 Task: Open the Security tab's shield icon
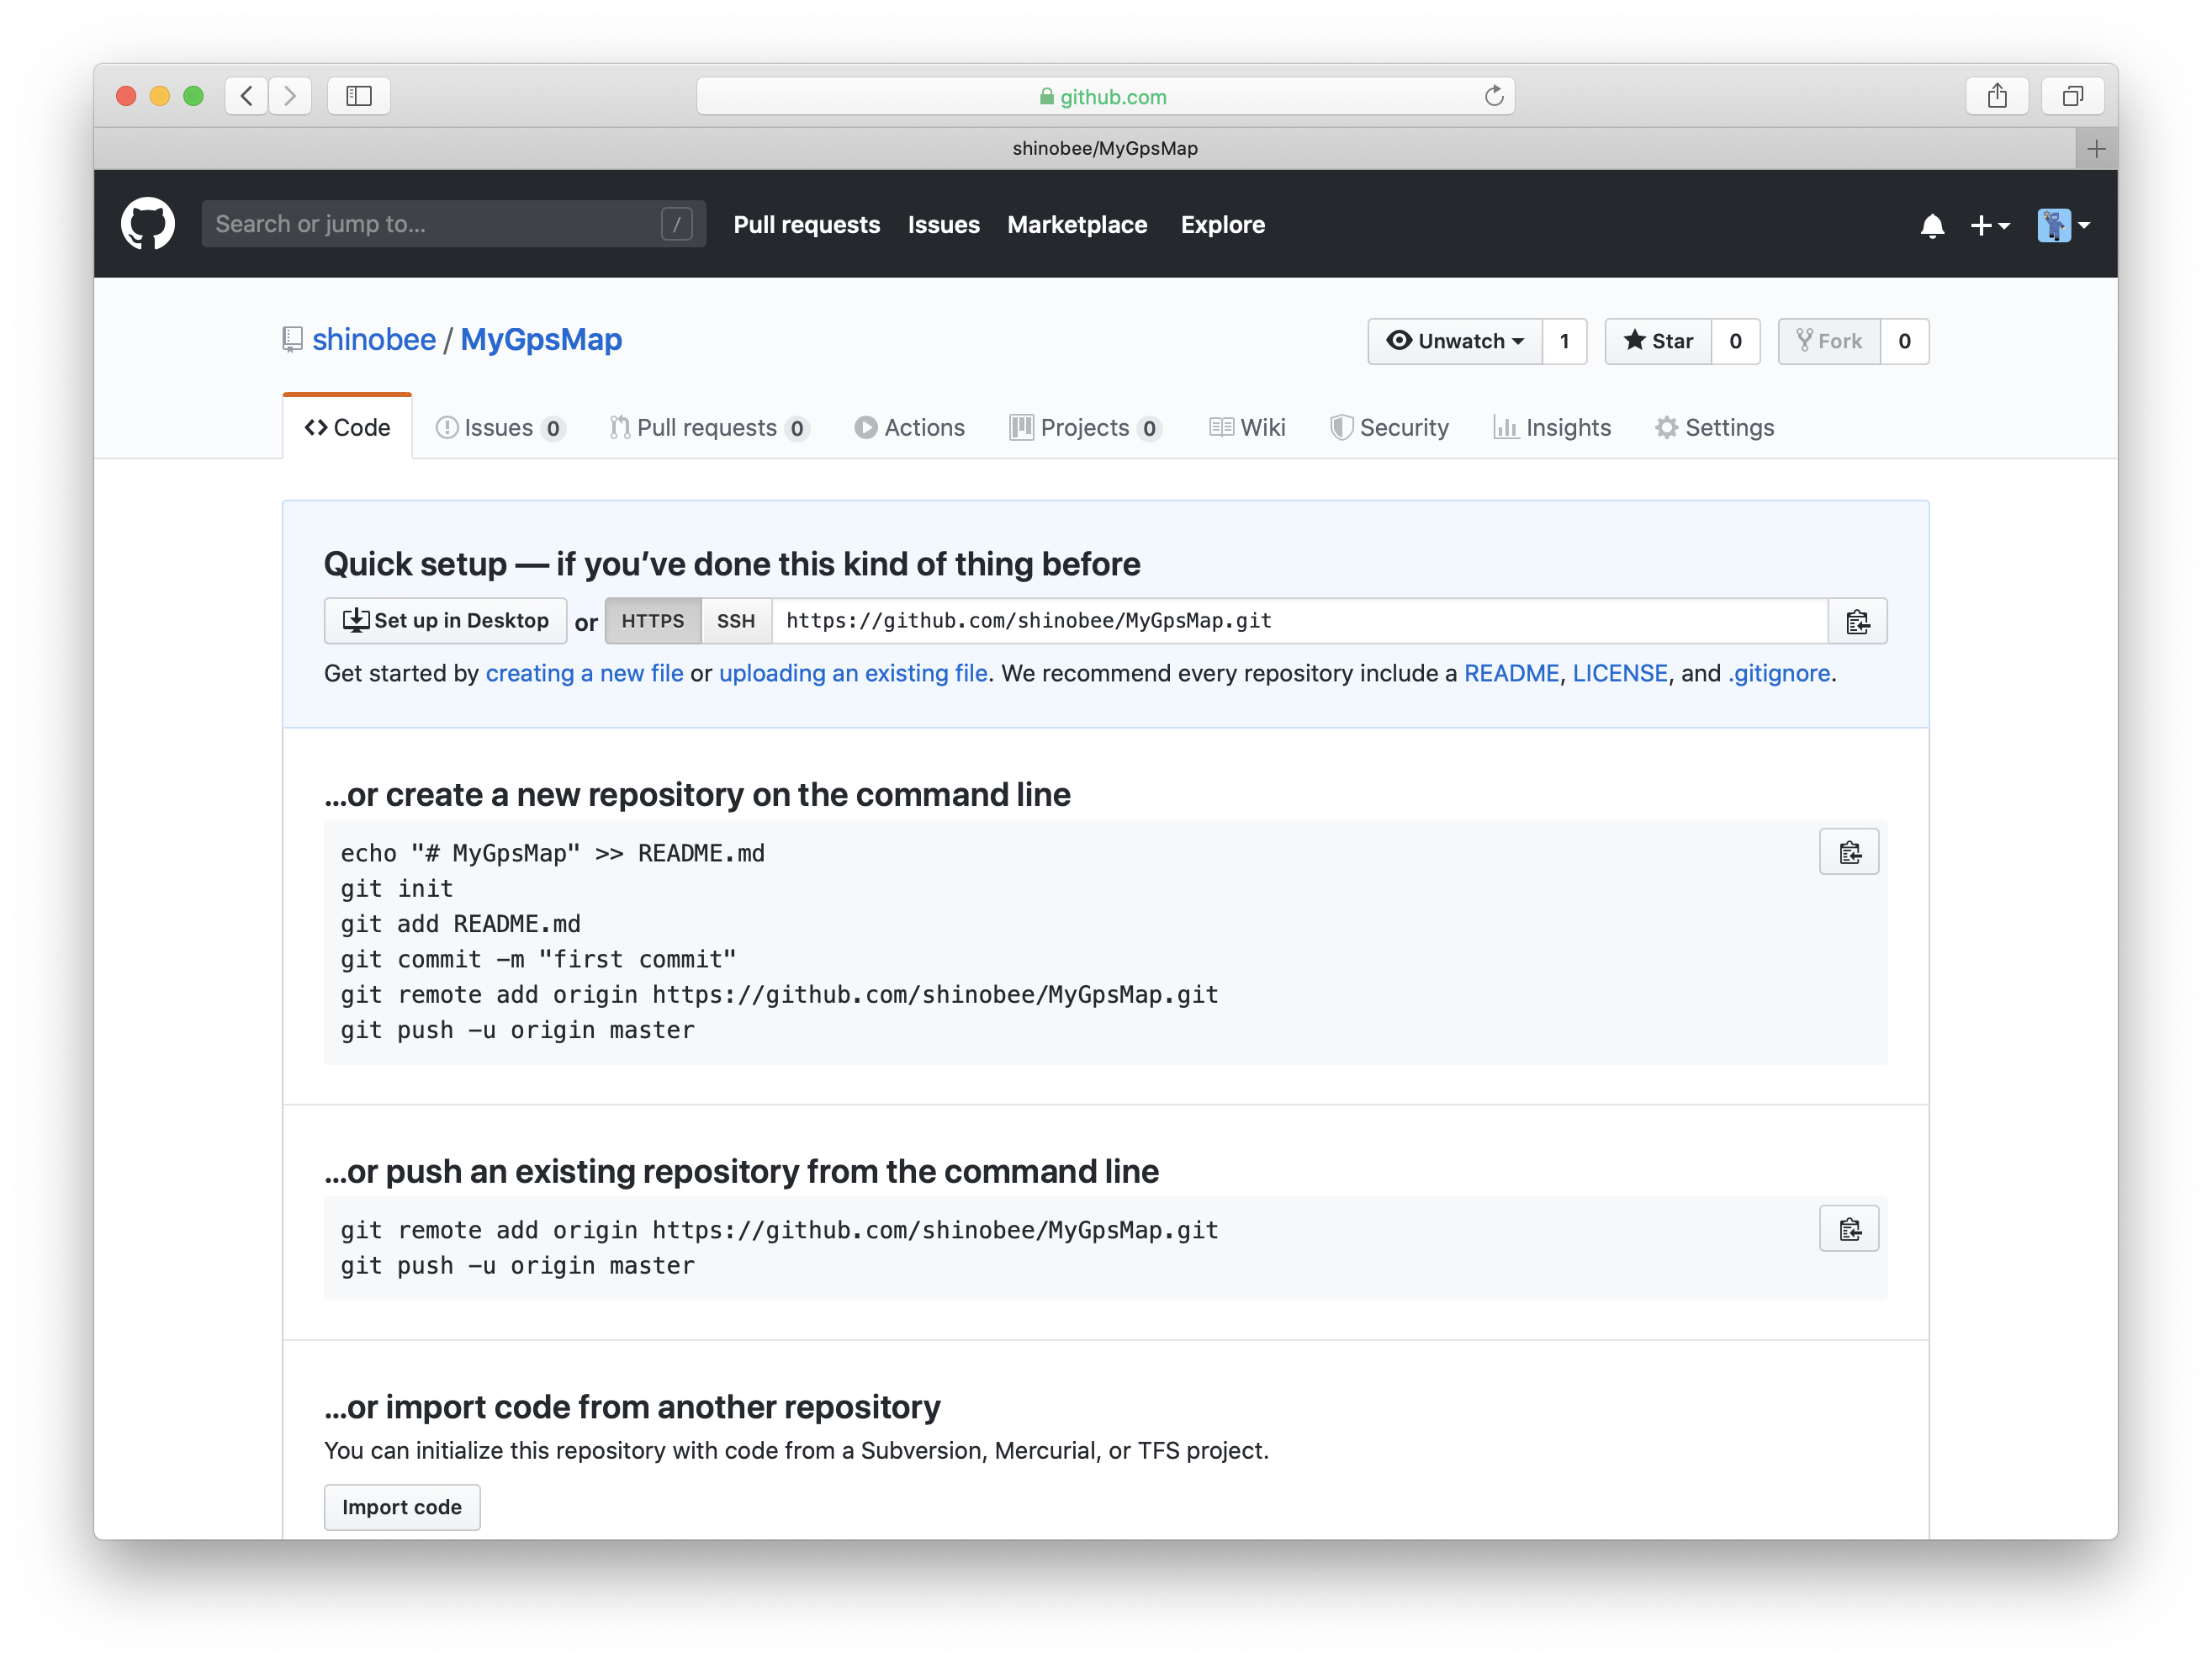pos(1343,427)
